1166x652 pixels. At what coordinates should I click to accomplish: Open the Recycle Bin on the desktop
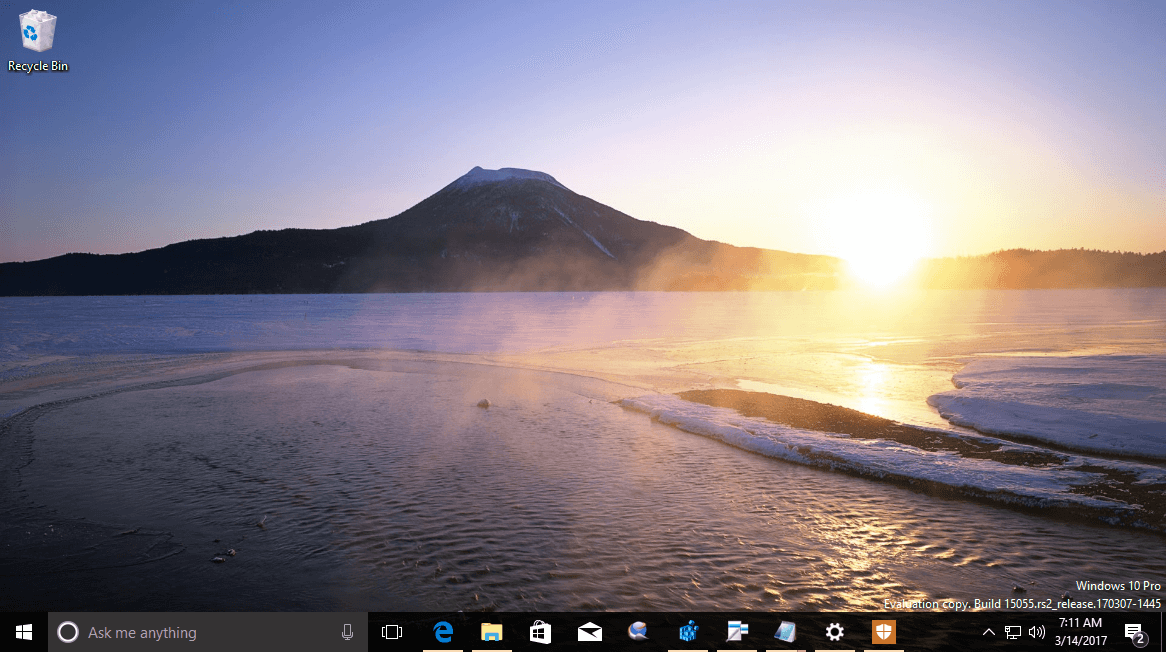coord(36,30)
